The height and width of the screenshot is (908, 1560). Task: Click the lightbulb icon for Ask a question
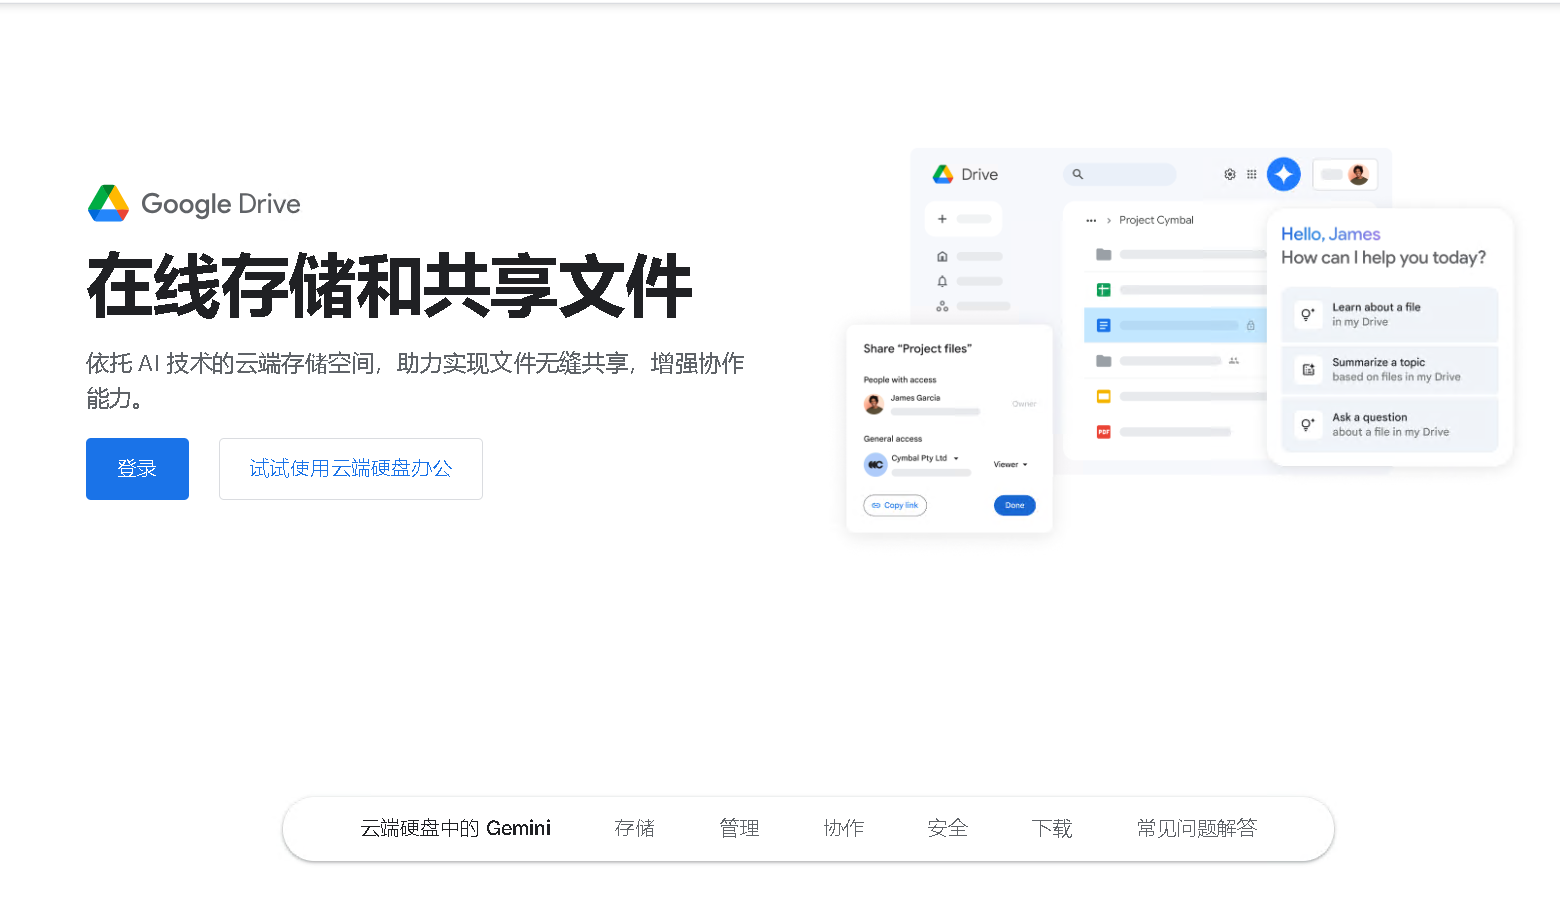point(1307,424)
